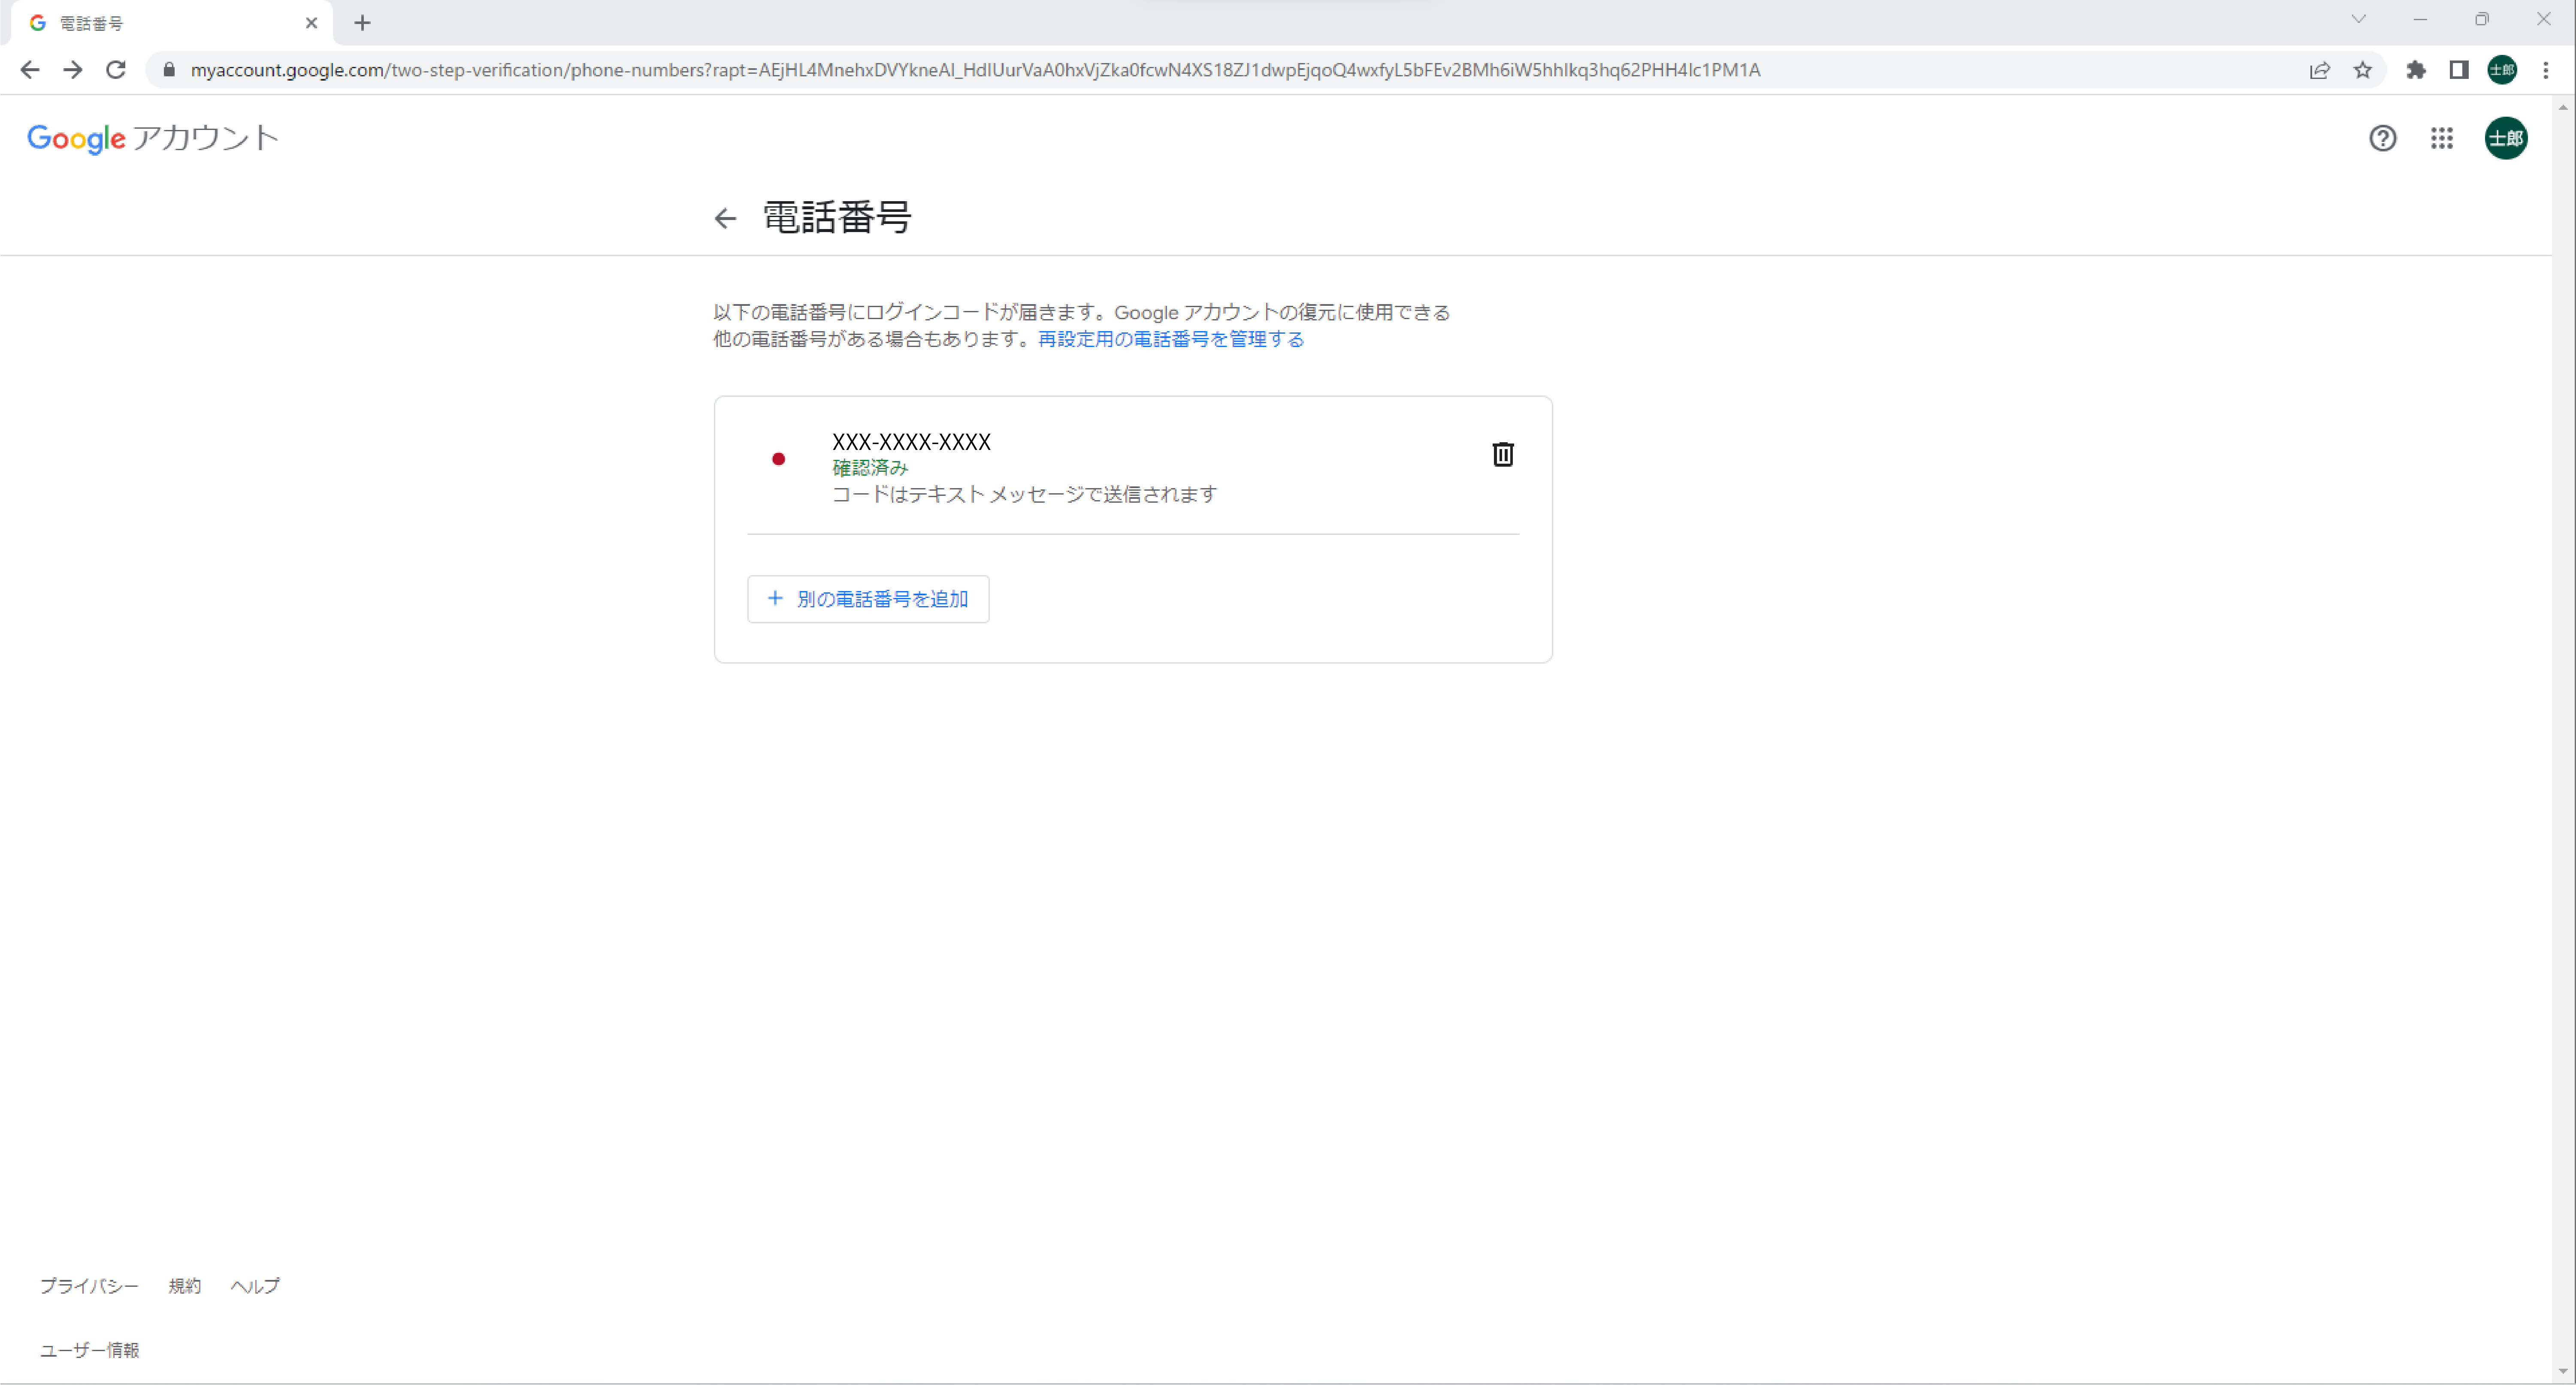The width and height of the screenshot is (2576, 1385).
Task: Reload the page
Action: point(116,70)
